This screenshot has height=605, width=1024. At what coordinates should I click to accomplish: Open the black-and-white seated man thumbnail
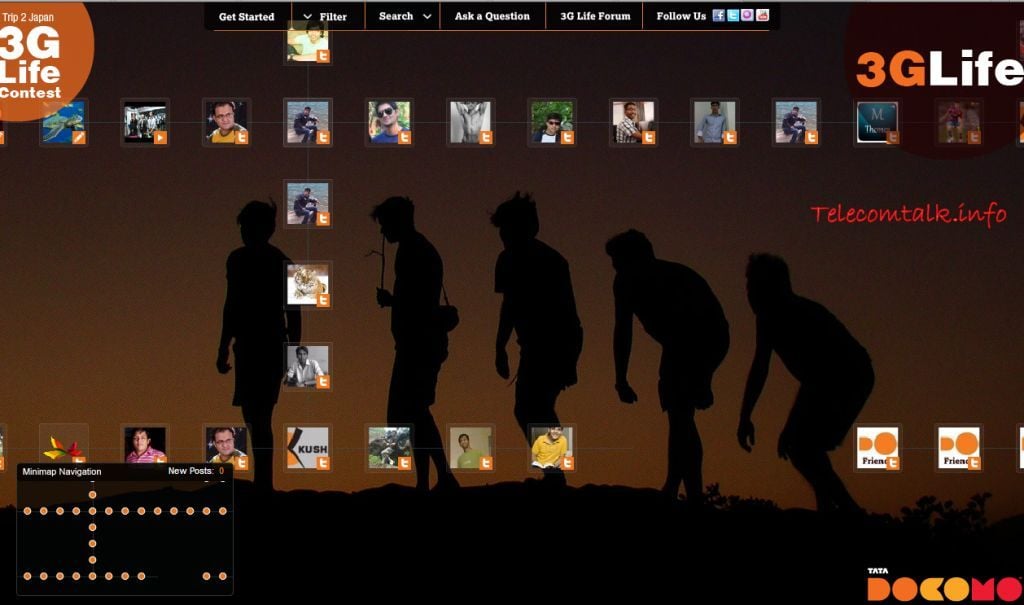[x=308, y=367]
